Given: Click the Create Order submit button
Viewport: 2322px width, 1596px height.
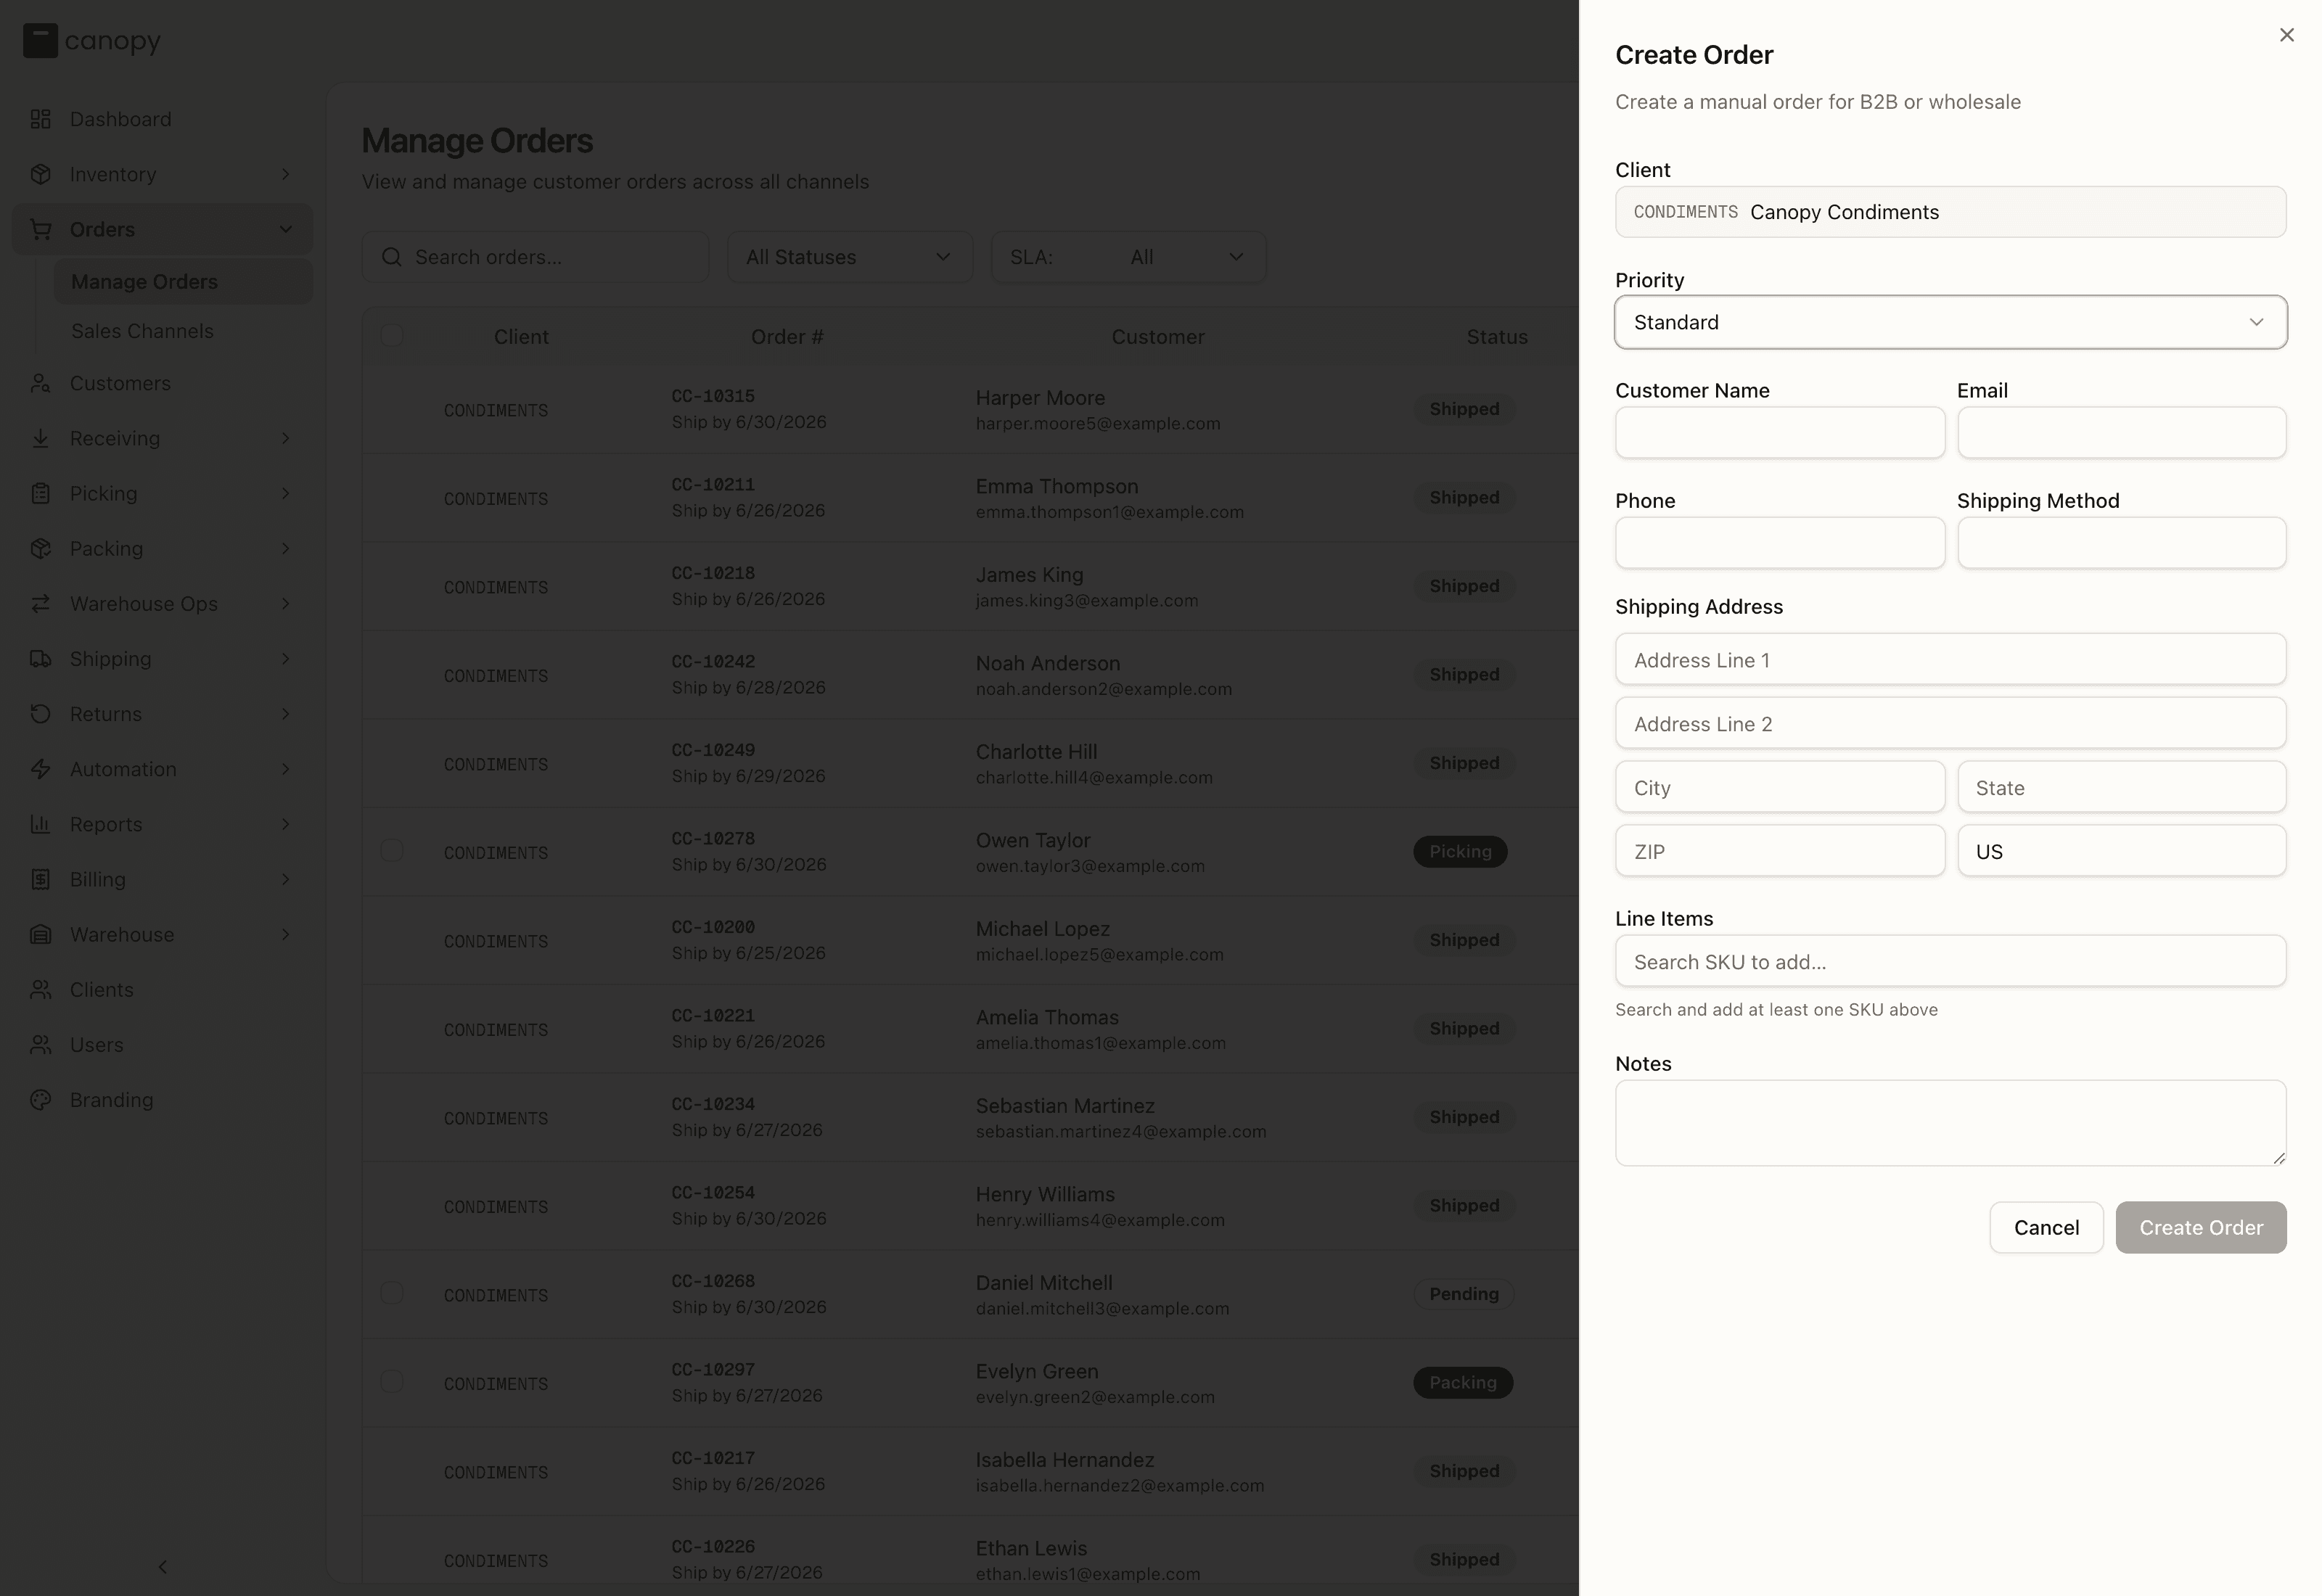Looking at the screenshot, I should (x=2200, y=1227).
